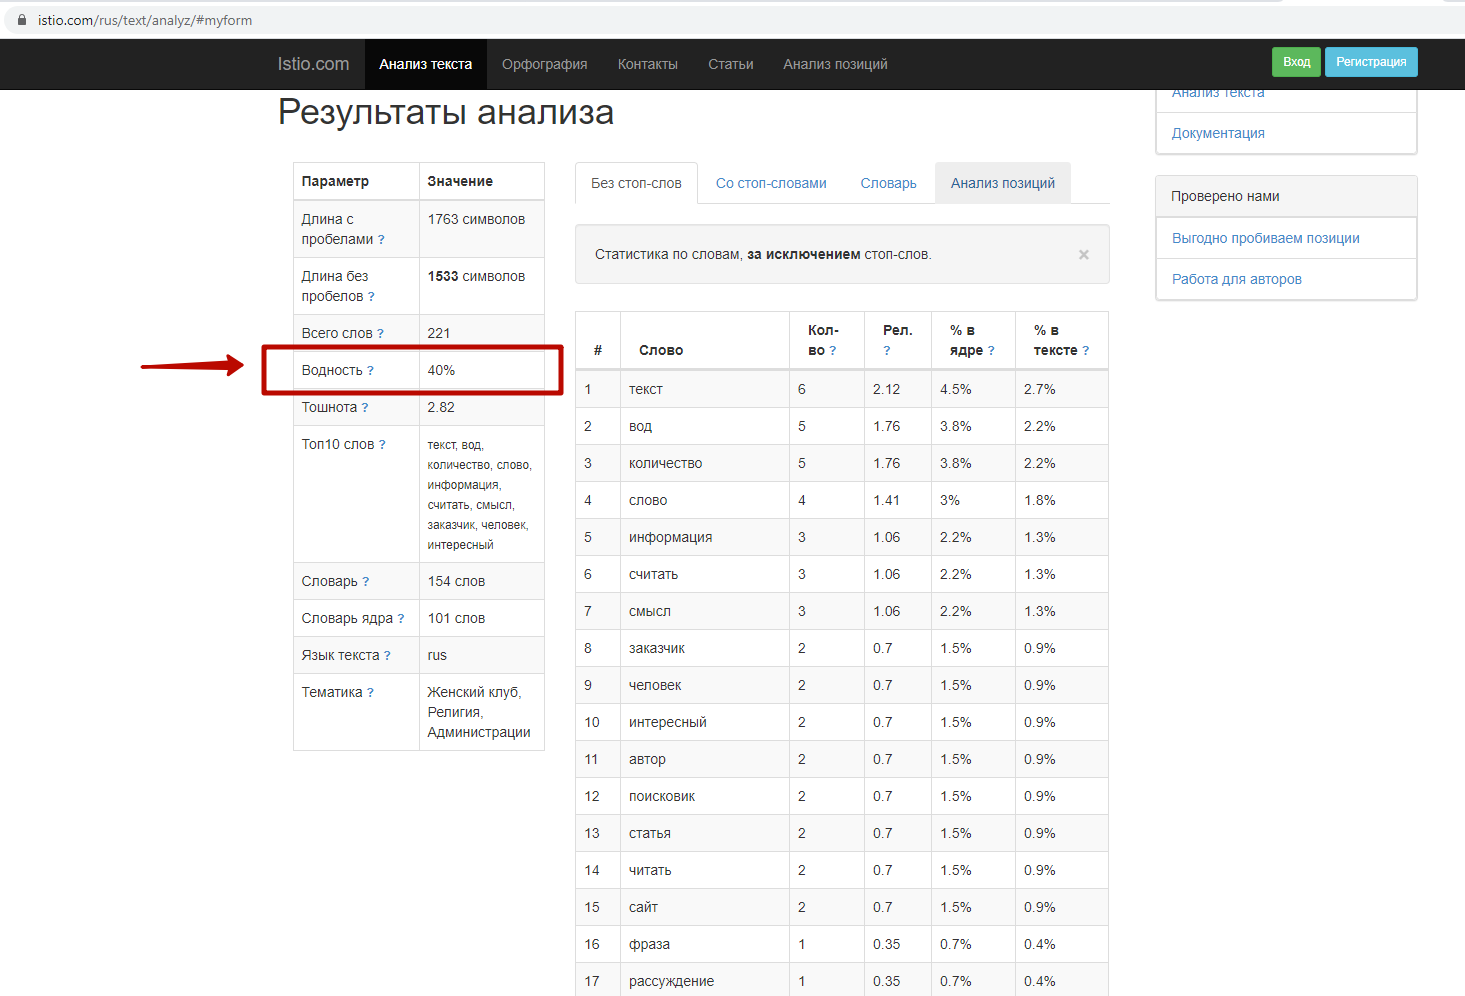The width and height of the screenshot is (1465, 996).
Task: Select the Анализ позиций results tab
Action: point(1002,183)
